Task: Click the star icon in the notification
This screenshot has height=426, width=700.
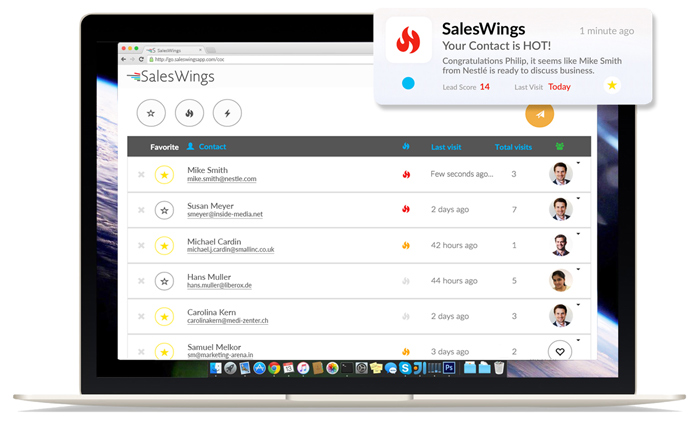Action: [612, 85]
